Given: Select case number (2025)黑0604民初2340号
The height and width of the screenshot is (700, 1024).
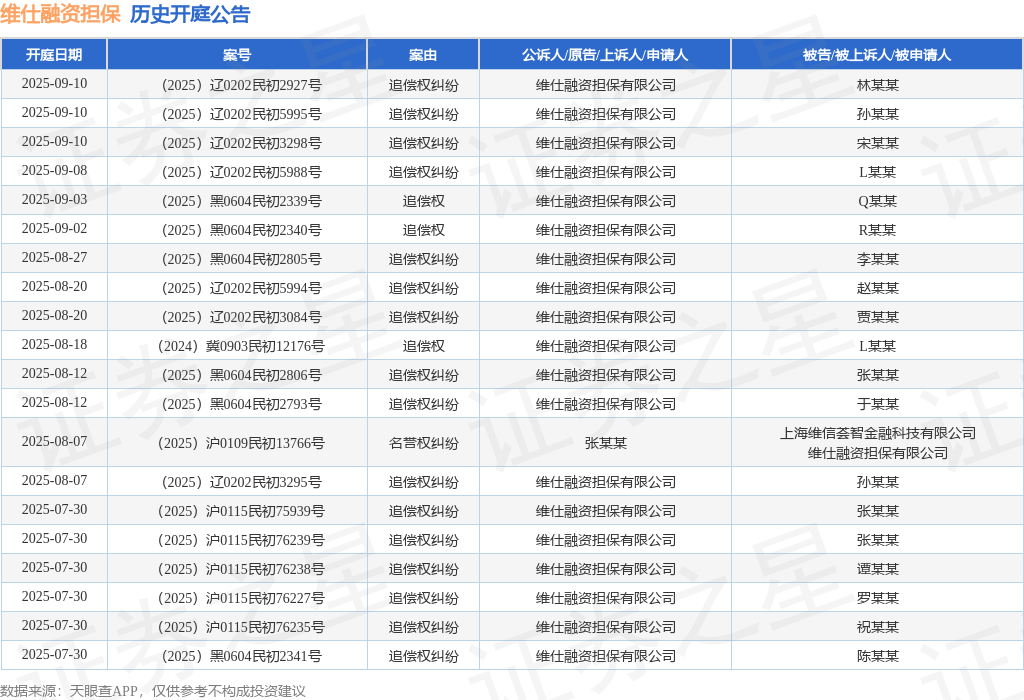Looking at the screenshot, I should click(x=241, y=230).
